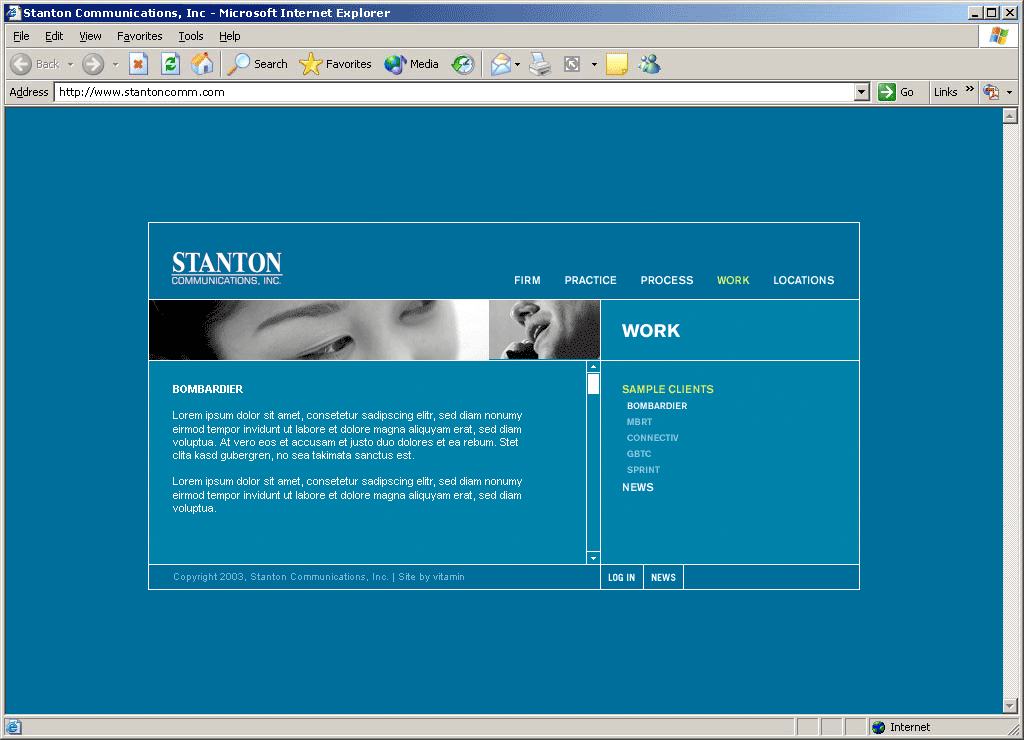Open the Mail button dropdown arrow
This screenshot has height=740, width=1024.
[517, 65]
